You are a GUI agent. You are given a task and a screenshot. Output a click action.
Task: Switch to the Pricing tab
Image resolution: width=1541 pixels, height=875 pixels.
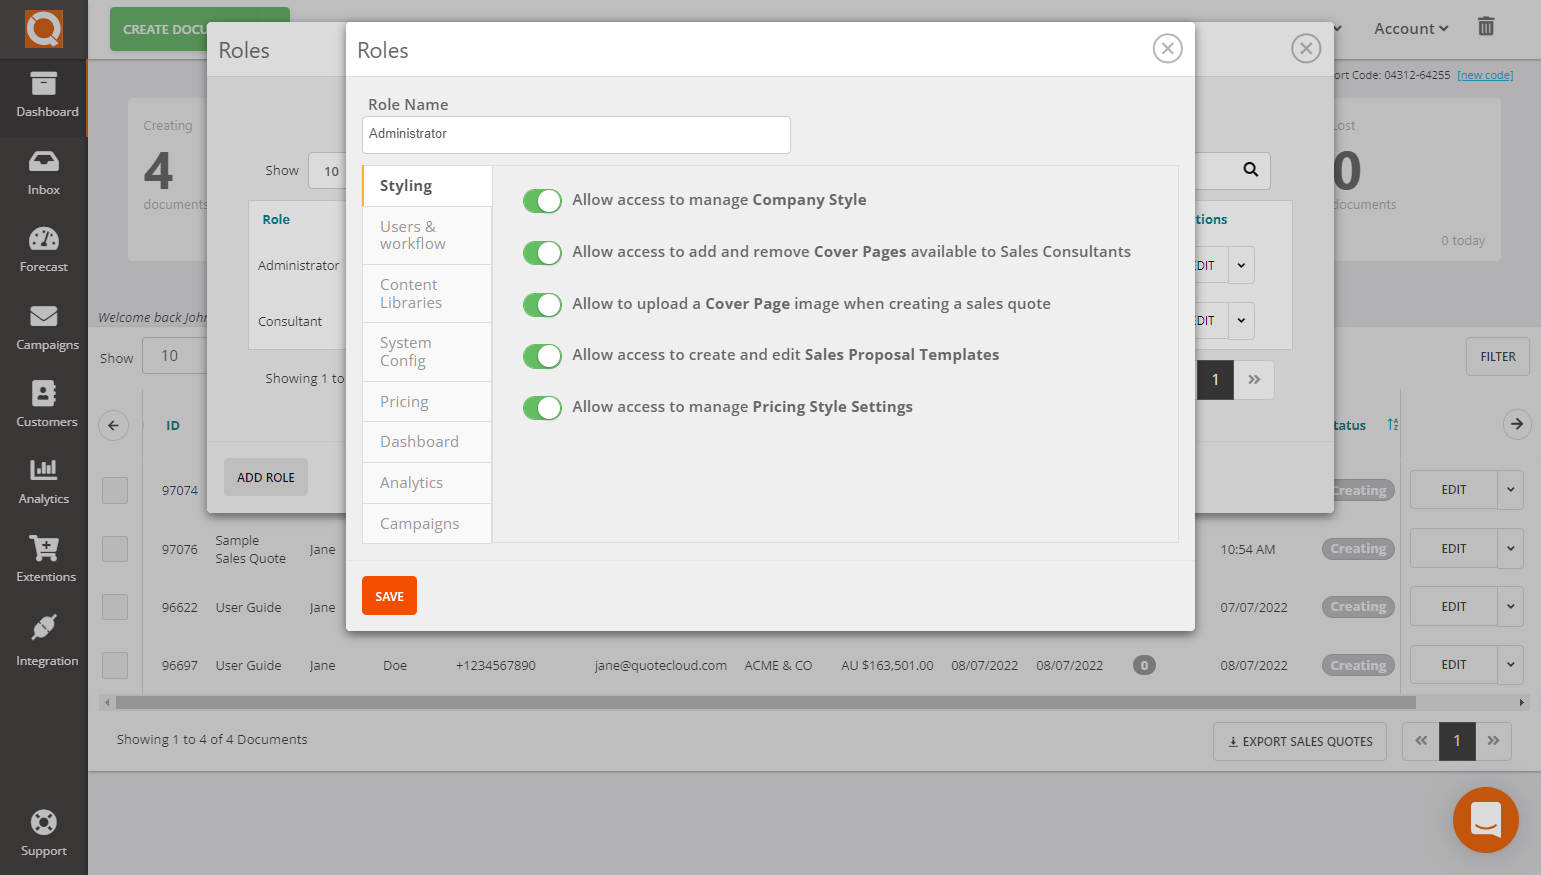403,401
